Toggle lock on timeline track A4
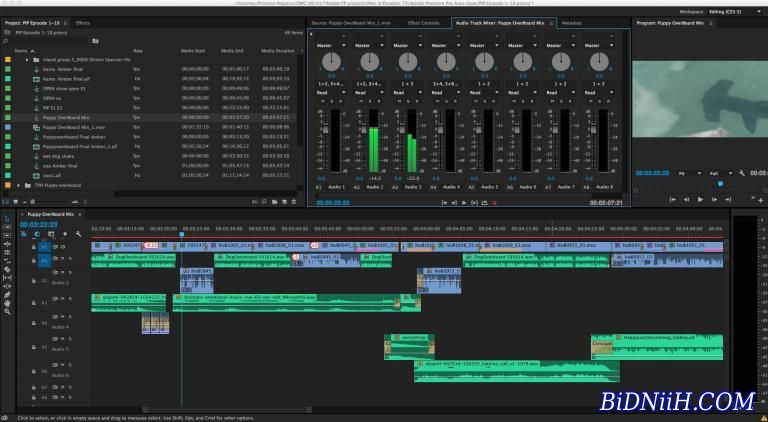The image size is (768, 422). point(34,323)
